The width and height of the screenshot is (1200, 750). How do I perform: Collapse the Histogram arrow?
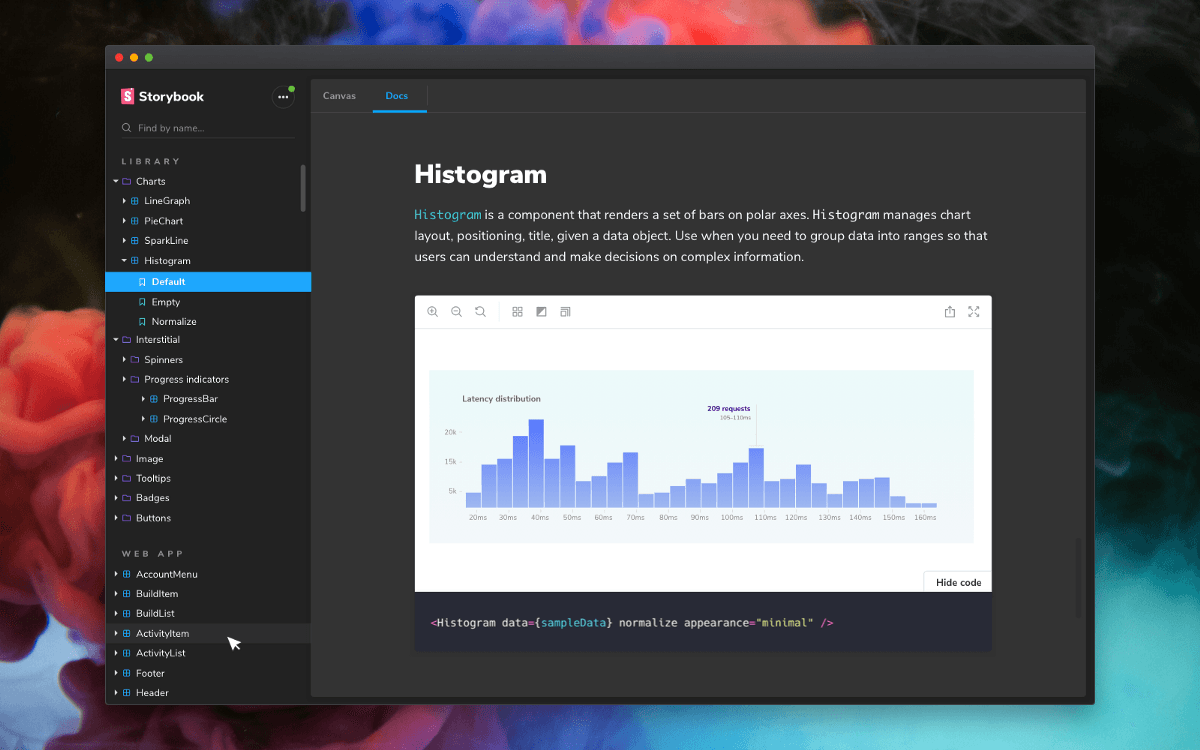pos(124,261)
